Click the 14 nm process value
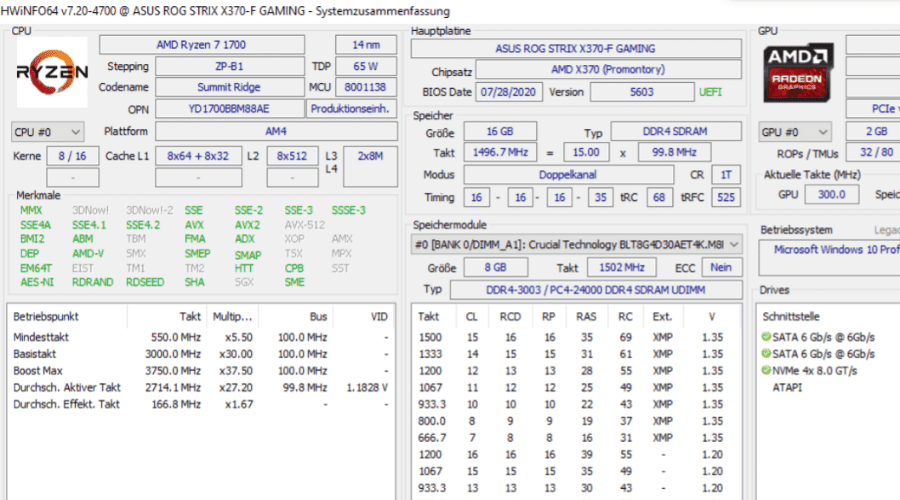This screenshot has height=500, width=900. [x=366, y=45]
